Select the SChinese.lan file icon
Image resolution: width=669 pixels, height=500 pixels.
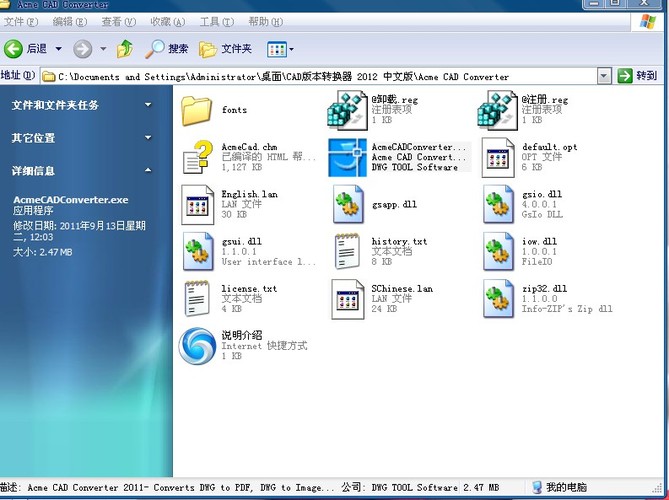point(348,299)
